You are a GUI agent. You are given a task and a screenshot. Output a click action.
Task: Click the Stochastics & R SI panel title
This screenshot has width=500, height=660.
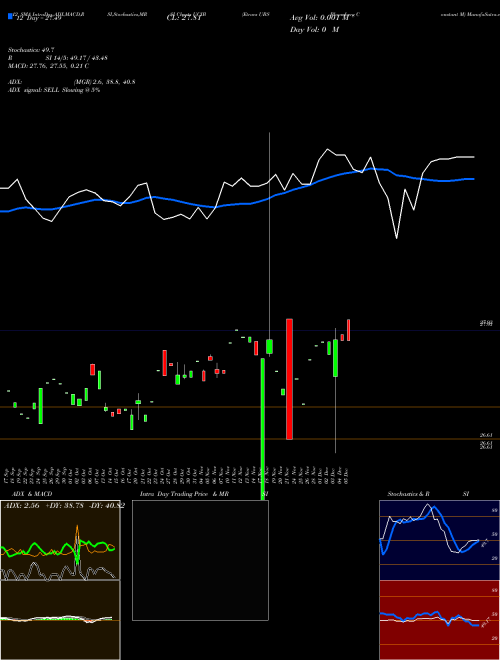[428, 494]
